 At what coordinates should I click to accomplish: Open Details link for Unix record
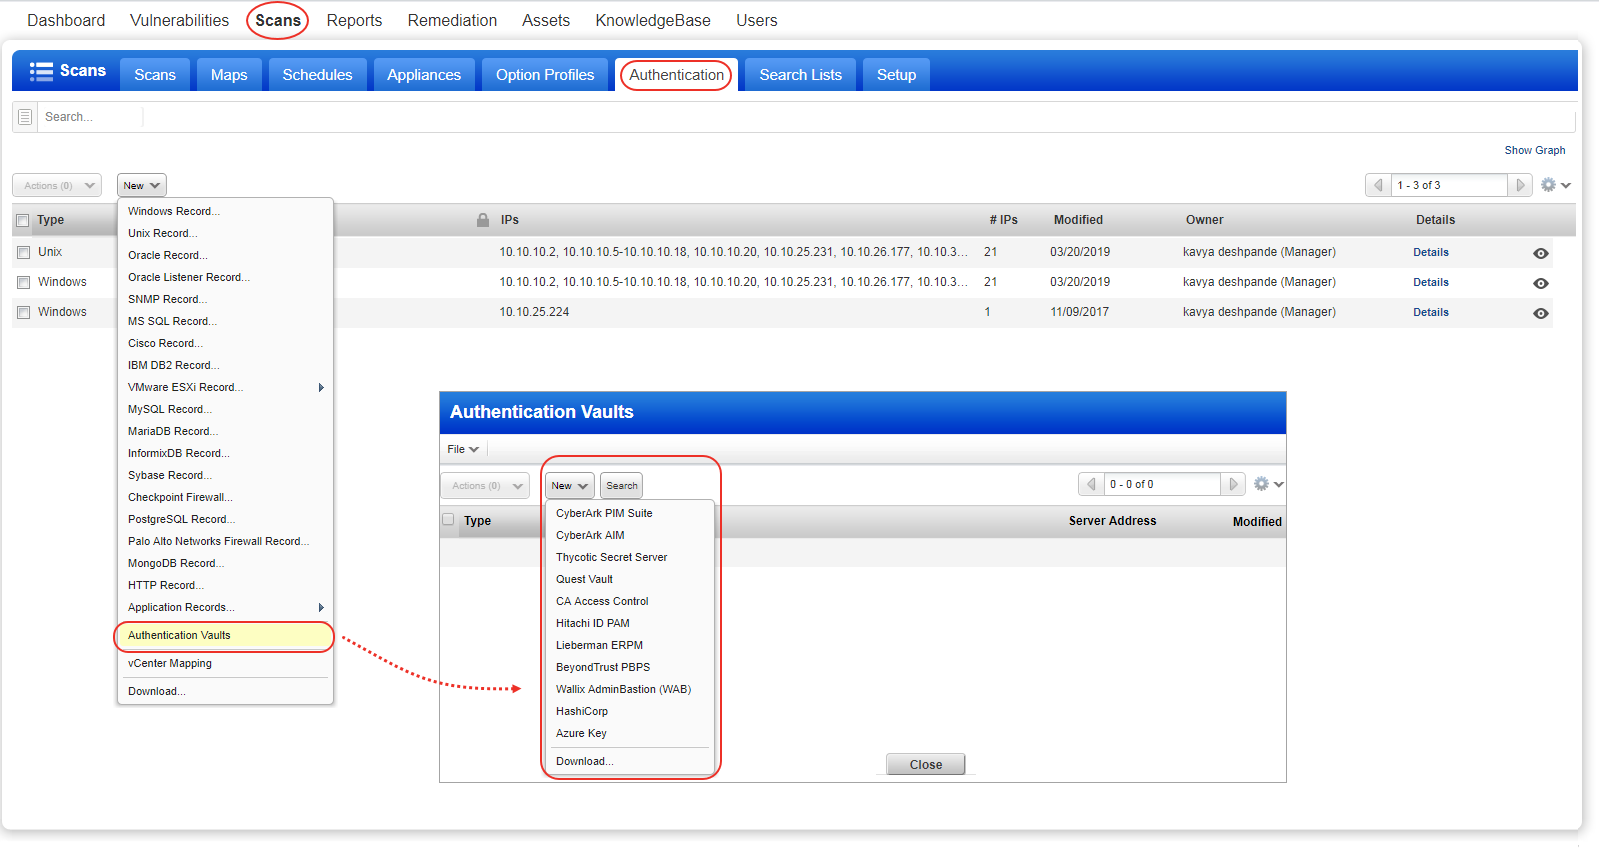(1431, 252)
